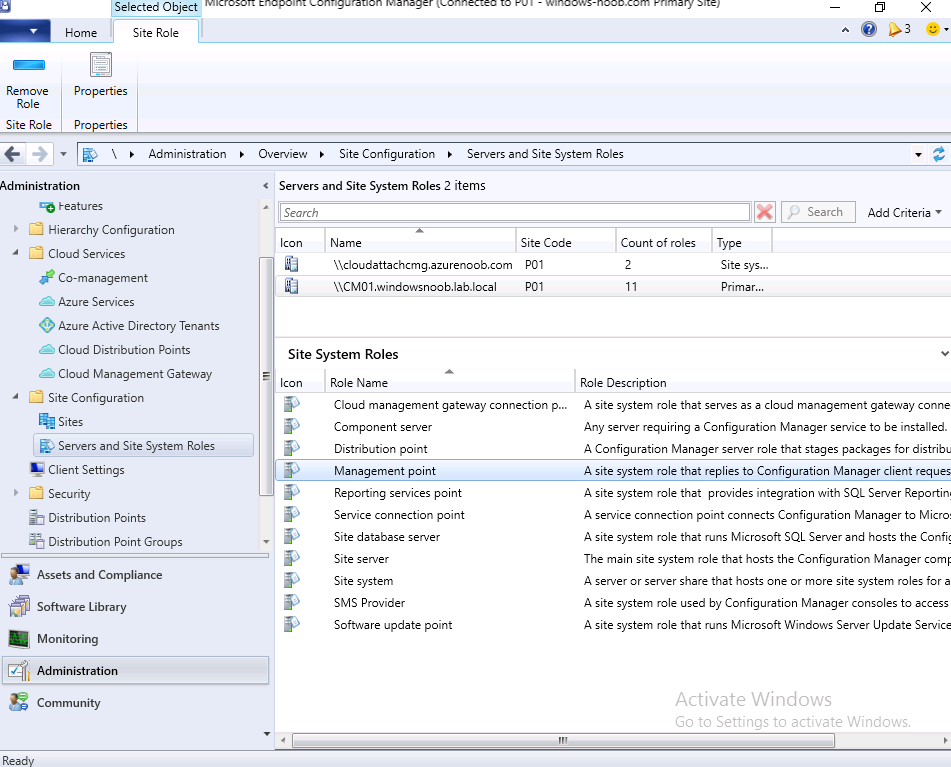The height and width of the screenshot is (767, 951).
Task: Open the notifications flag icon
Action: [895, 28]
